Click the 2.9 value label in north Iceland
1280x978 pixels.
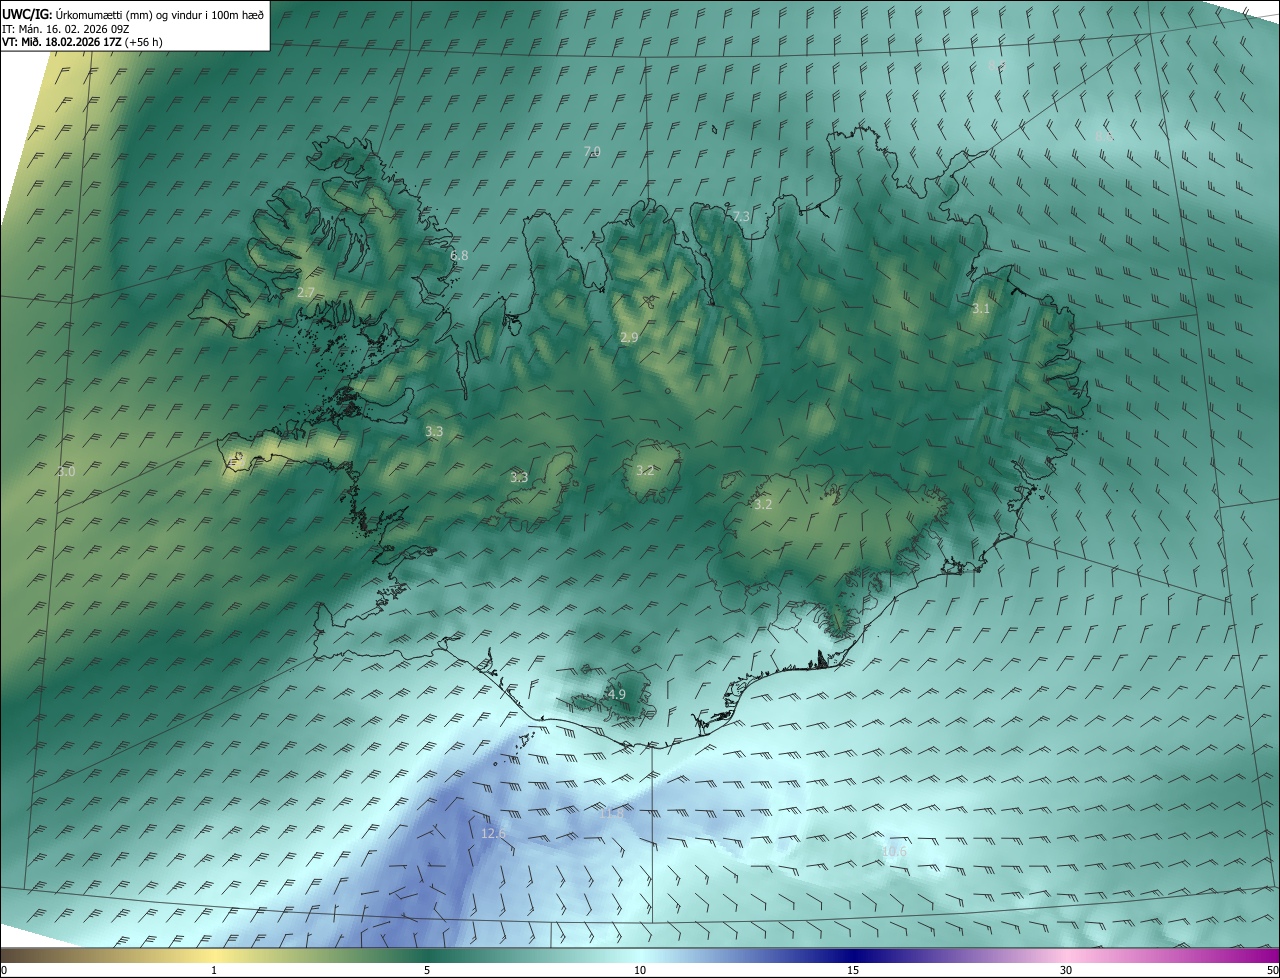click(629, 338)
